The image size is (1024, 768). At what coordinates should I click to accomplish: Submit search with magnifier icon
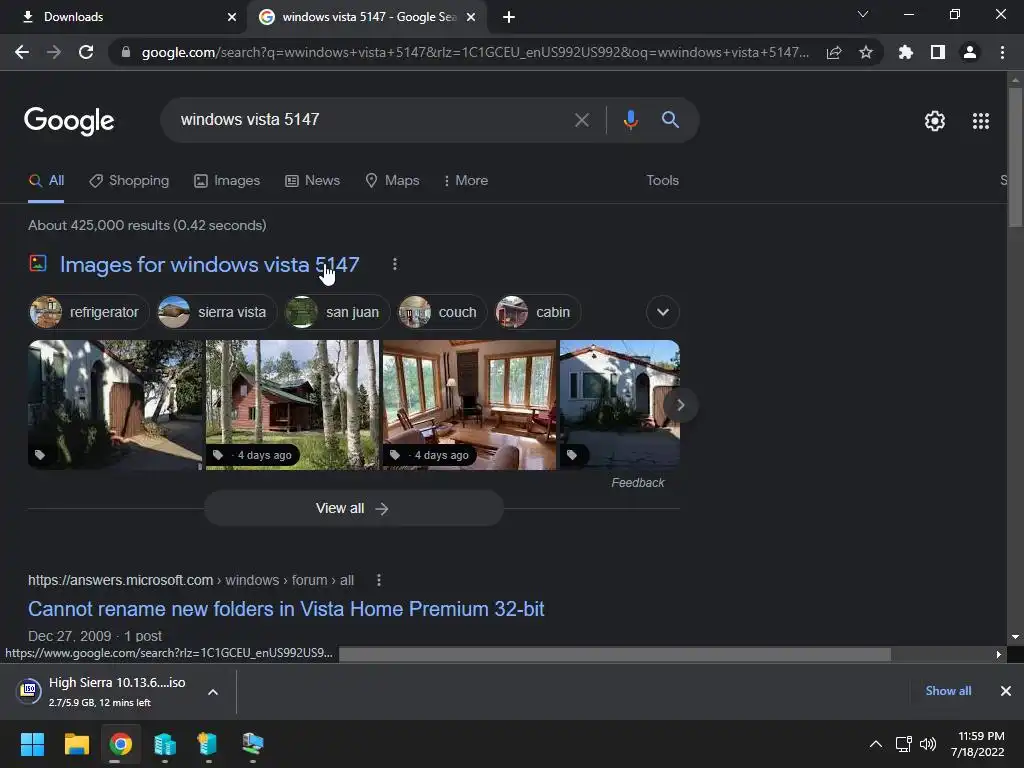(670, 120)
